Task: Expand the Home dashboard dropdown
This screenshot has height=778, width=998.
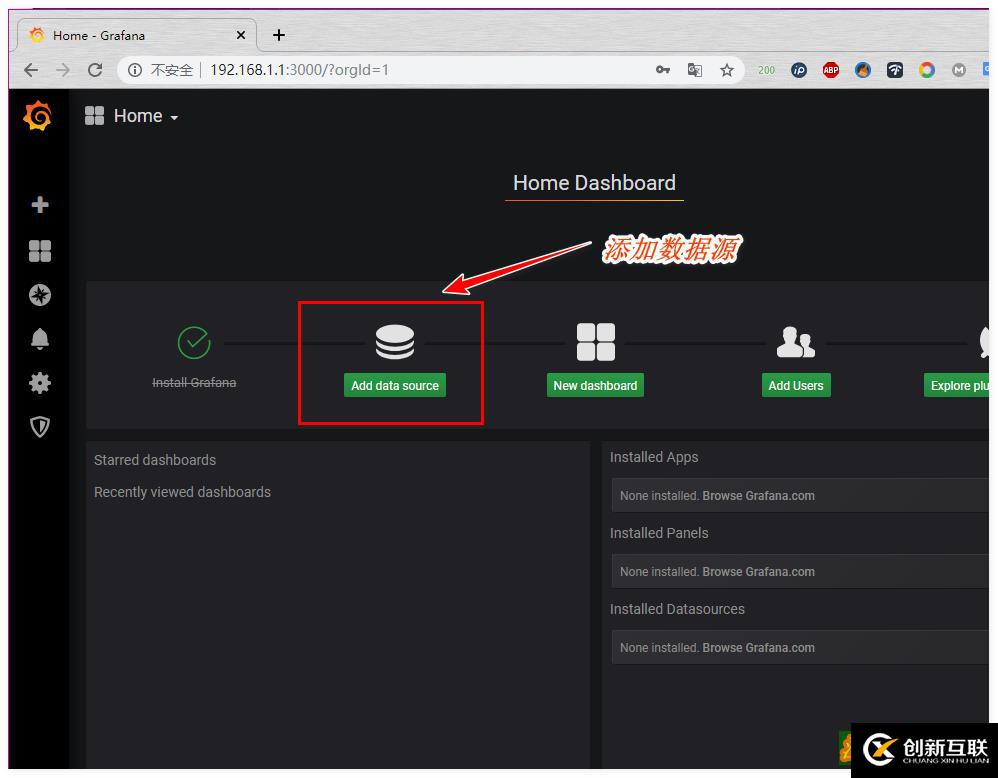Action: [x=146, y=116]
